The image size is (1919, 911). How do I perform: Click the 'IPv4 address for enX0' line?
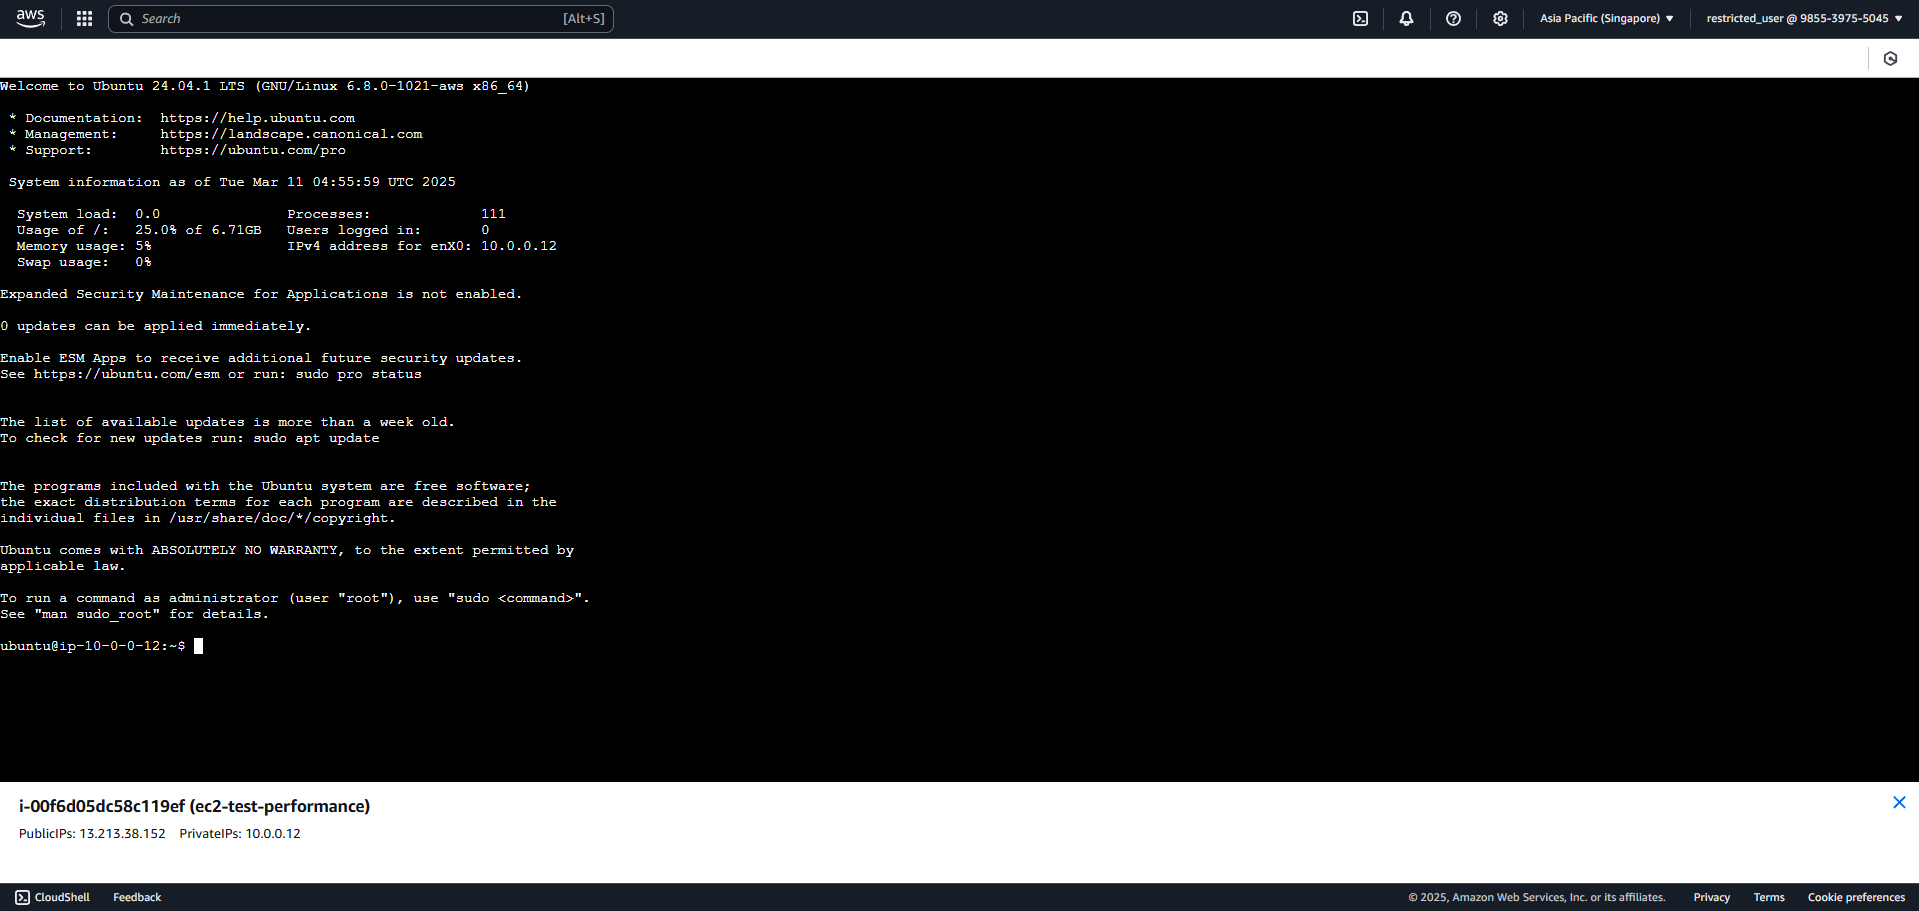[x=422, y=246]
